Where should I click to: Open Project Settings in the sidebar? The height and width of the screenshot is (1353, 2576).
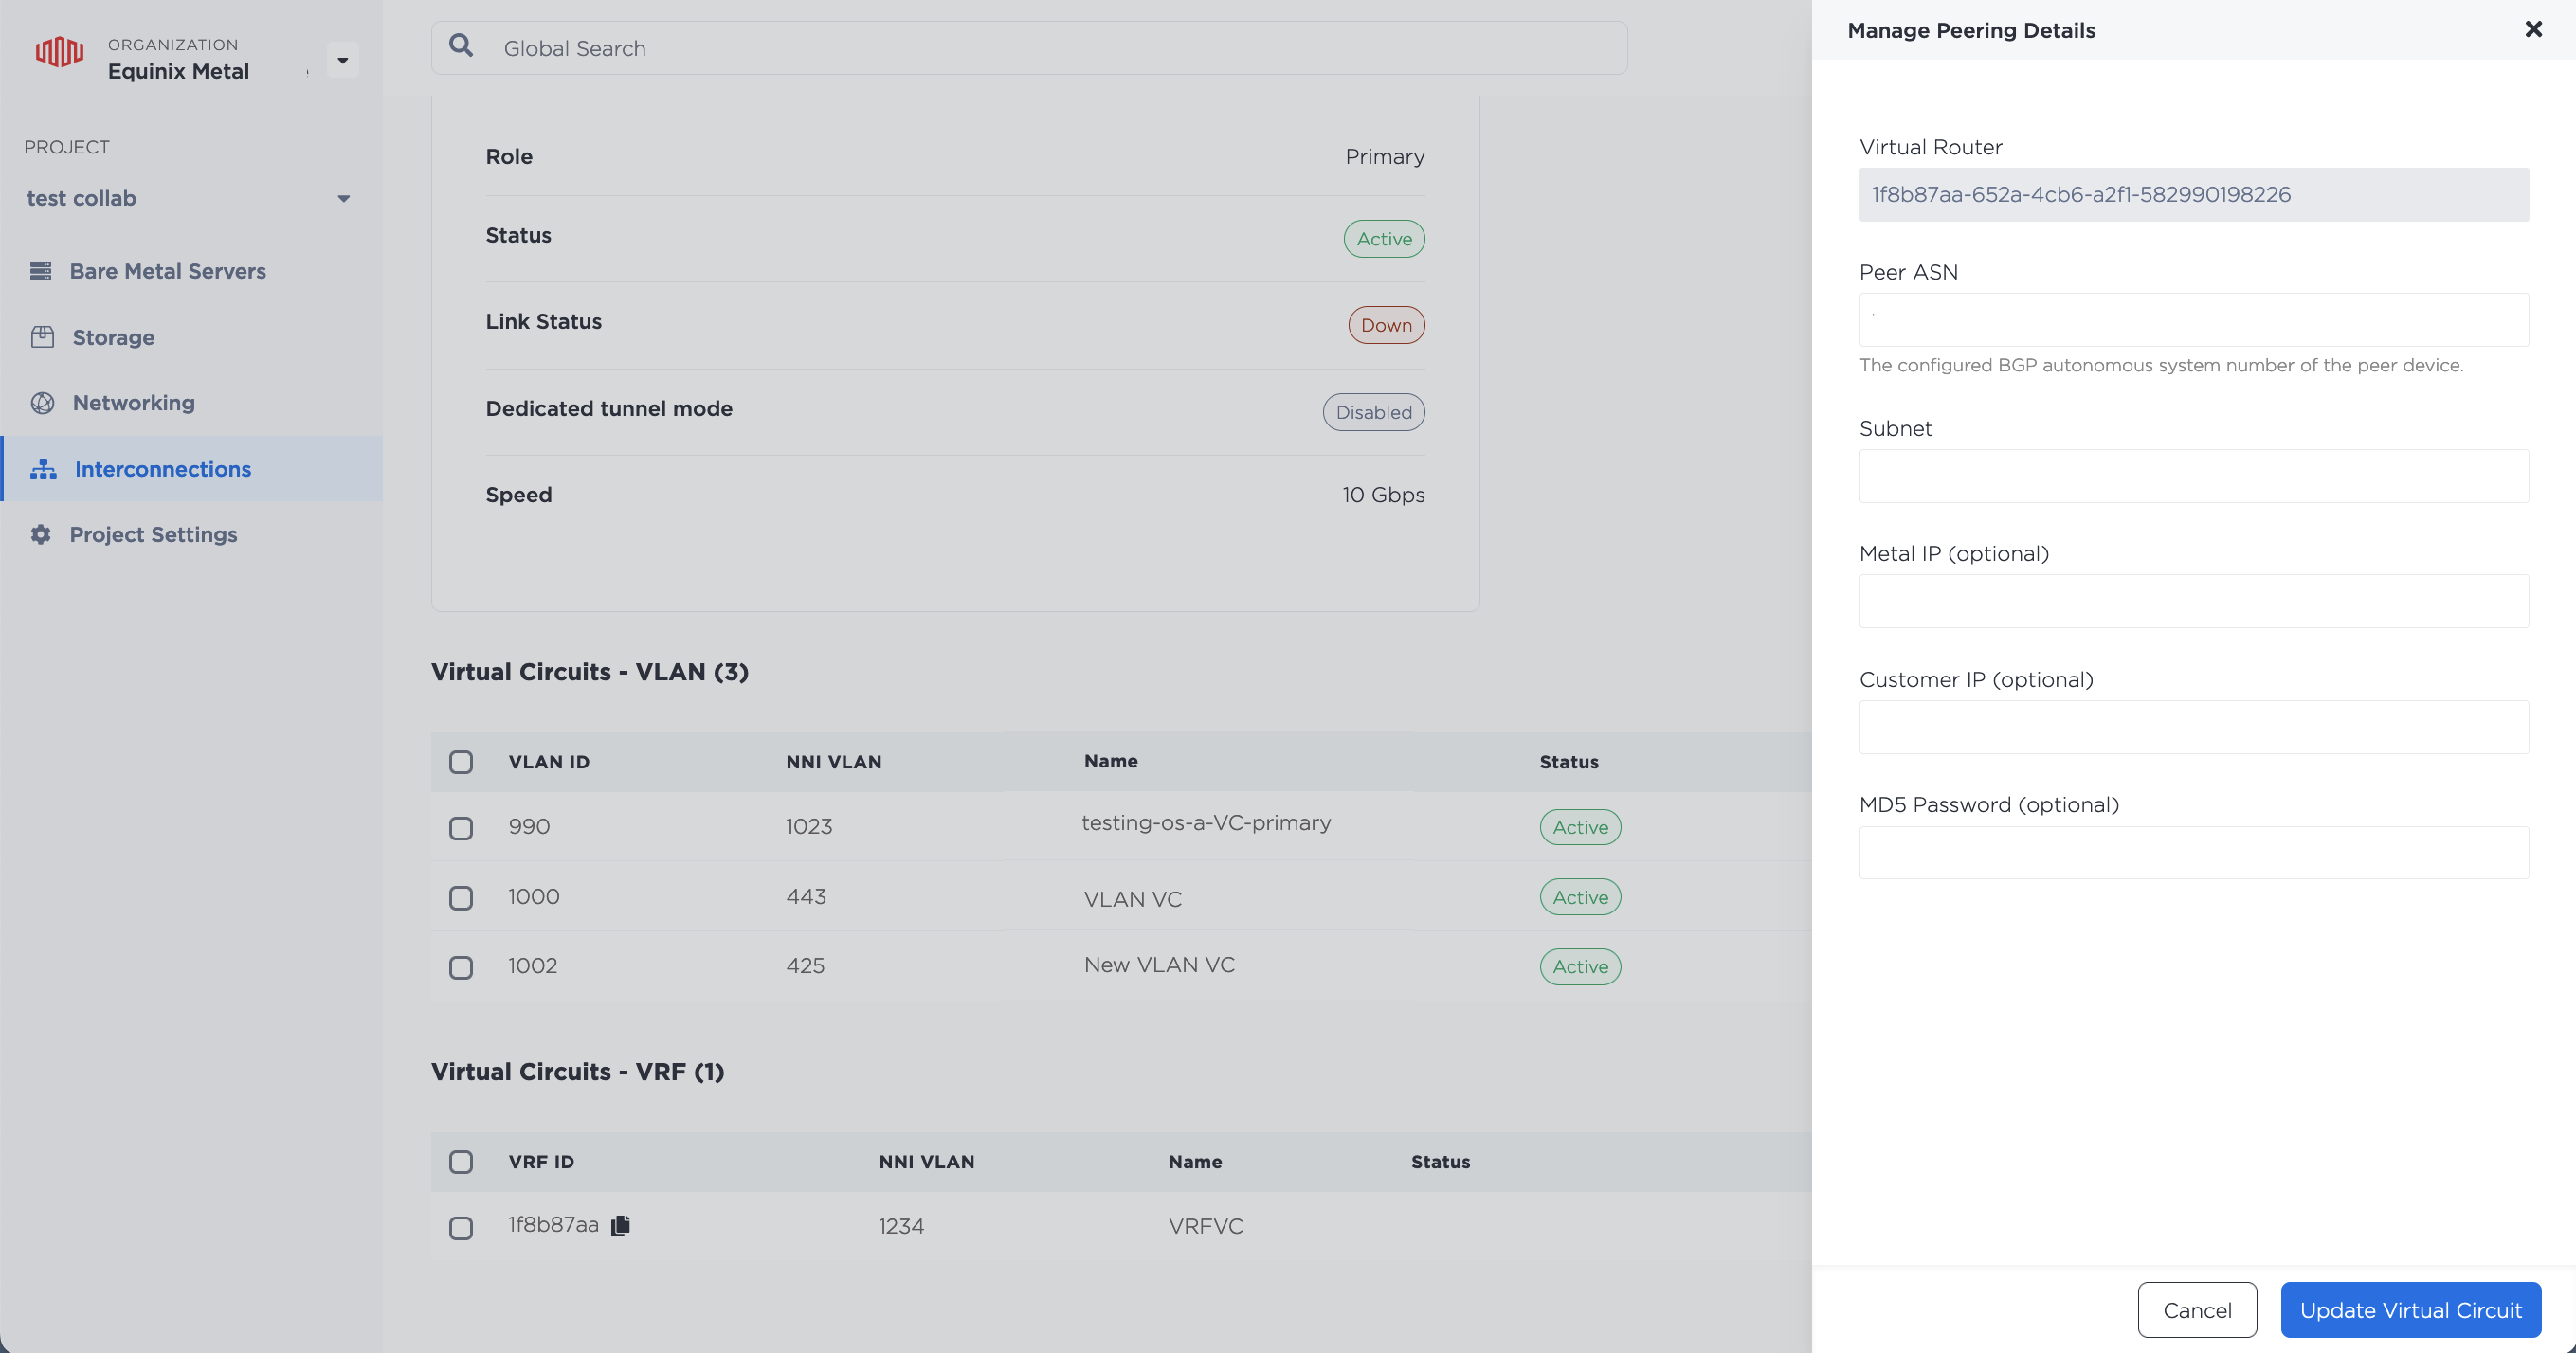(153, 535)
